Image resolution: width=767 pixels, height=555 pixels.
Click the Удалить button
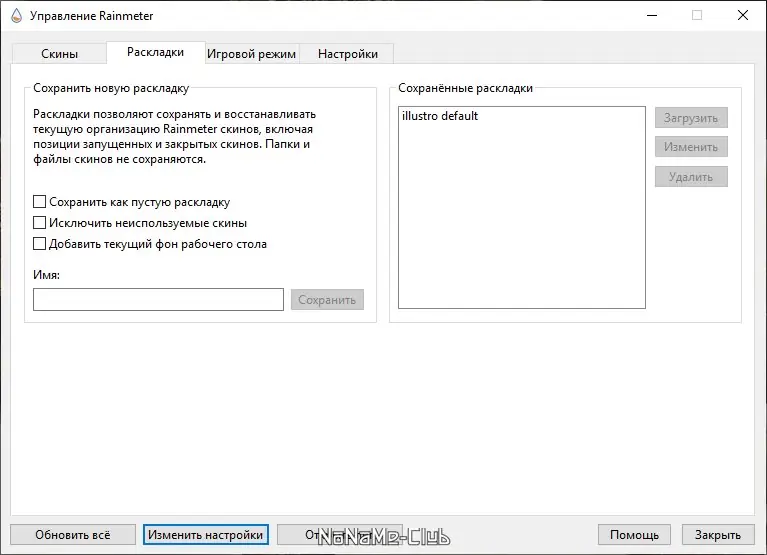point(691,177)
